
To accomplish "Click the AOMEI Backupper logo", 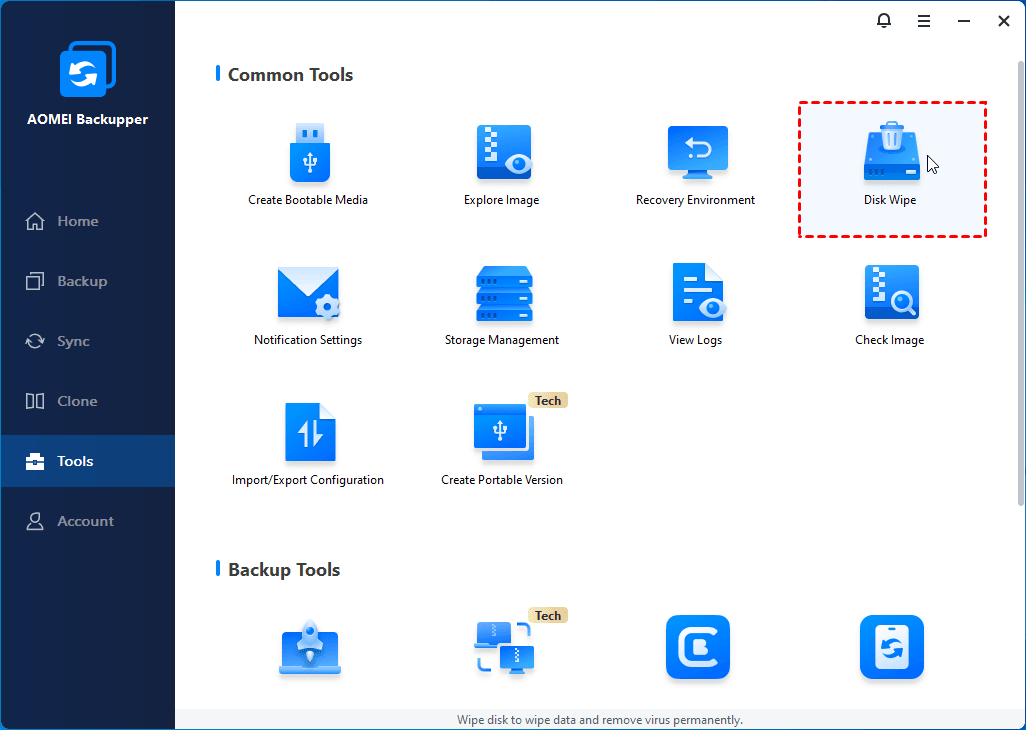I will coord(87,70).
